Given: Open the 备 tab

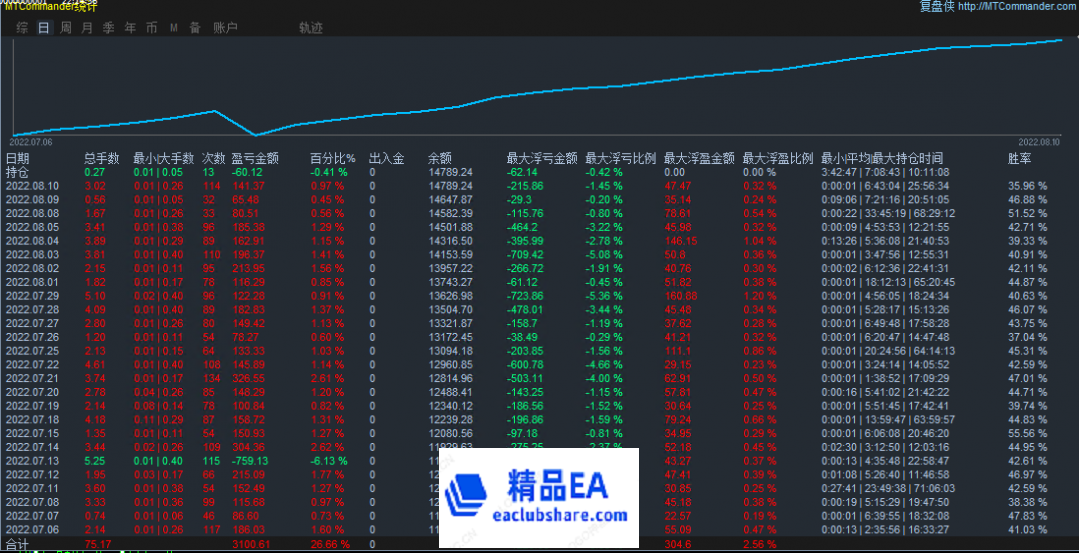Looking at the screenshot, I should (x=194, y=28).
